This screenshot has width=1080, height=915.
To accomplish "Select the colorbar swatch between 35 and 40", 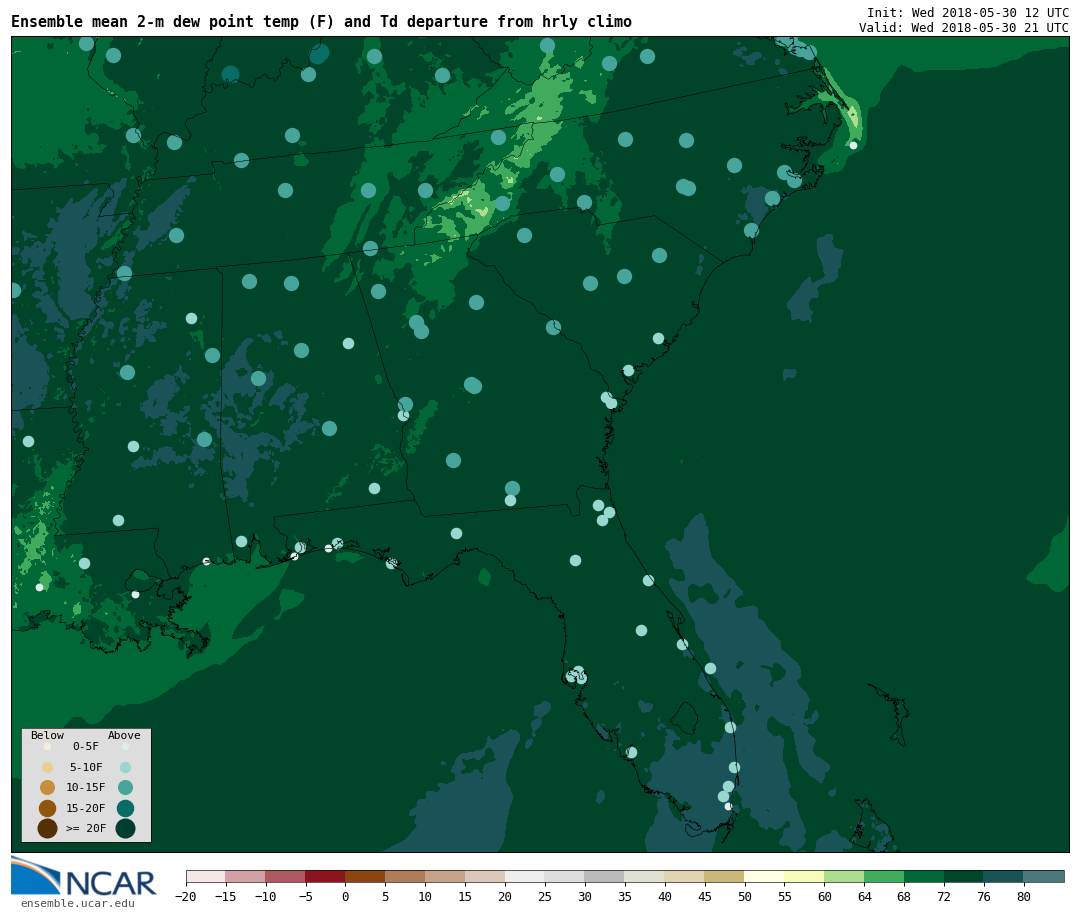I will [x=645, y=876].
